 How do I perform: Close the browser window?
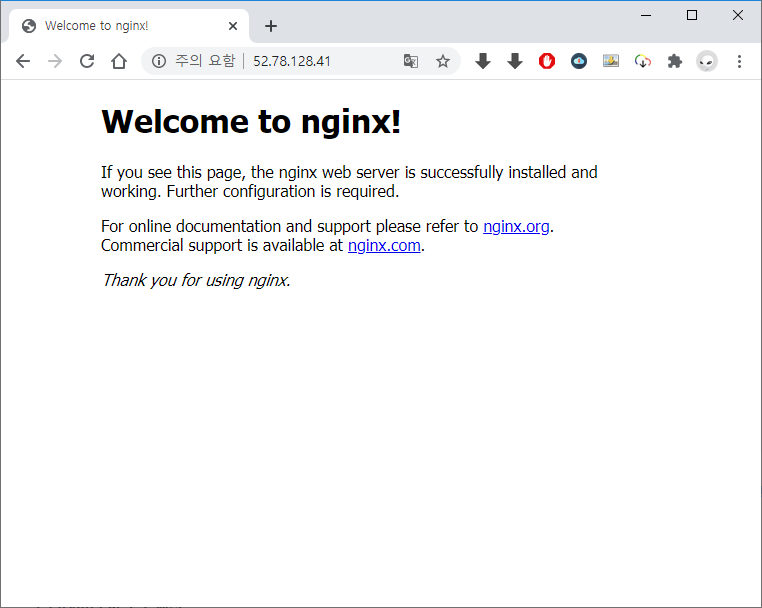(738, 16)
